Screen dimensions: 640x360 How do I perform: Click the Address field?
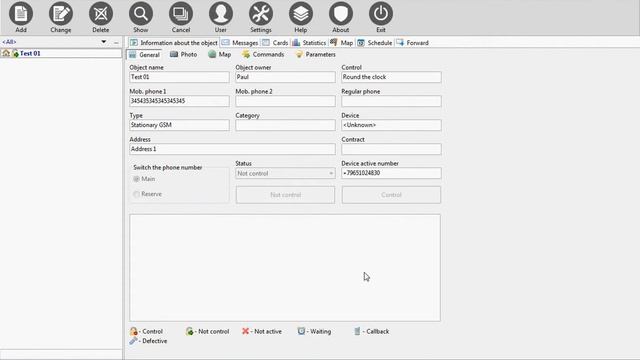232,149
